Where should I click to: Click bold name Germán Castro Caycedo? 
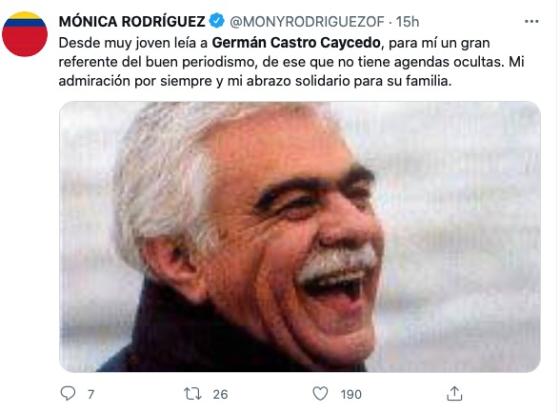tap(296, 43)
